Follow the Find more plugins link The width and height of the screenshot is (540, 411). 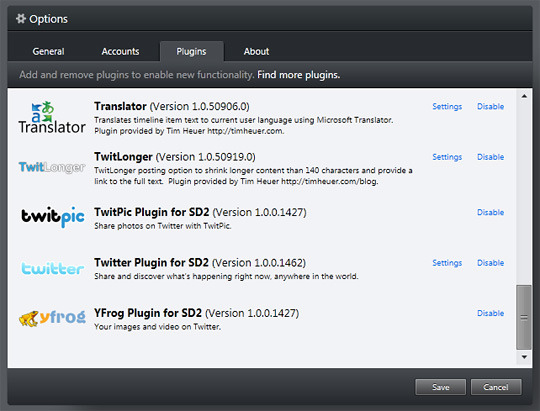pos(299,75)
